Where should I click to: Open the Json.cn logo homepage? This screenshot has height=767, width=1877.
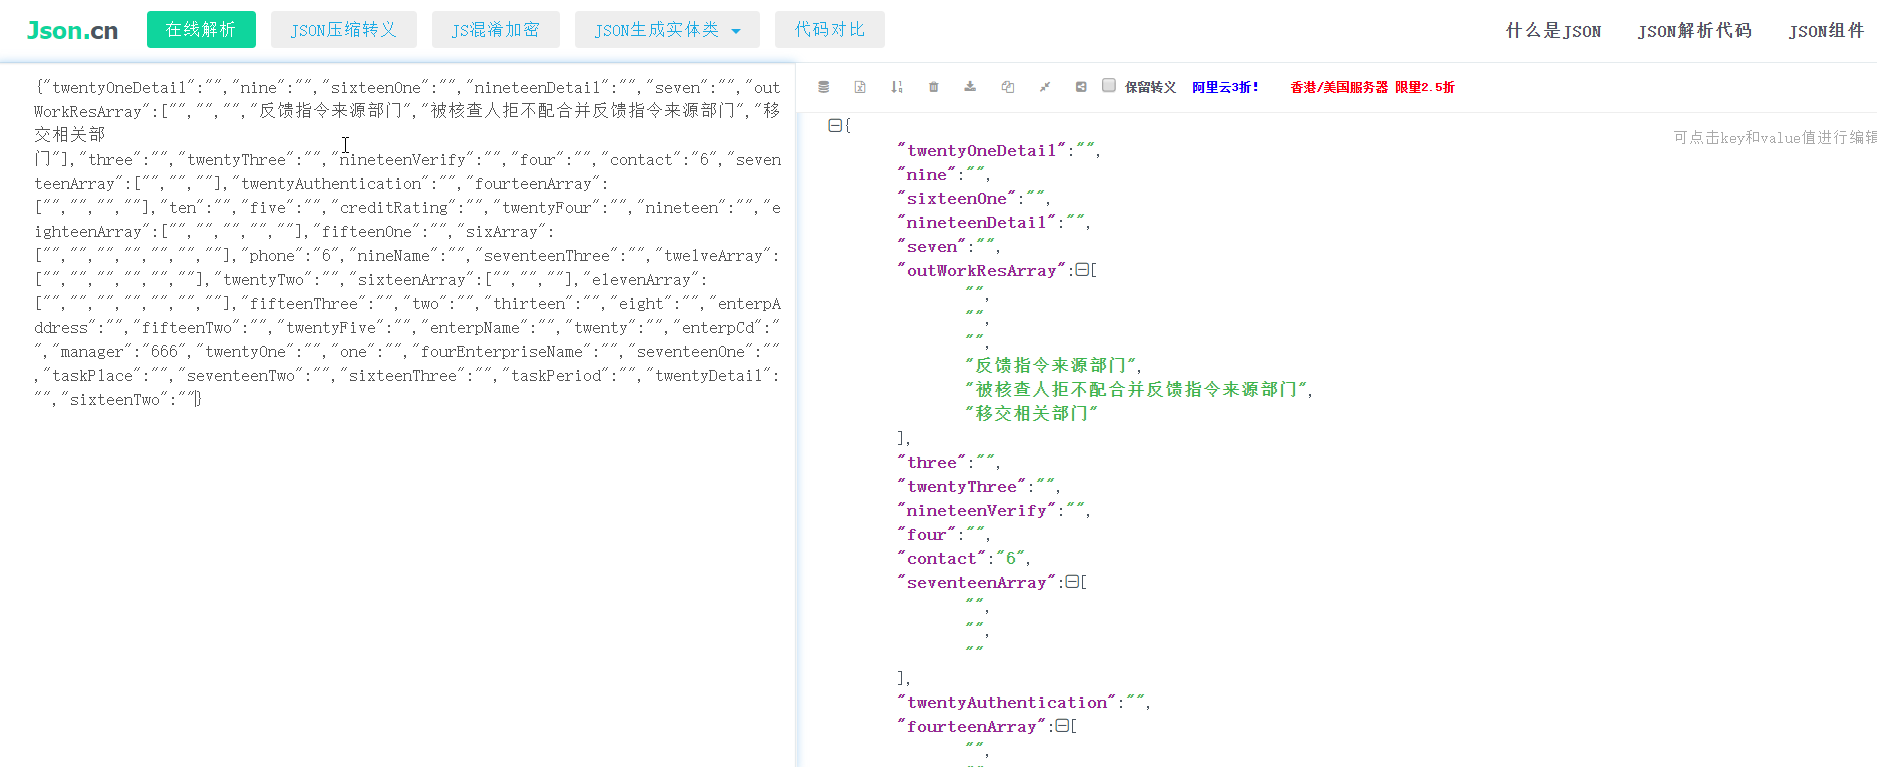click(x=72, y=31)
